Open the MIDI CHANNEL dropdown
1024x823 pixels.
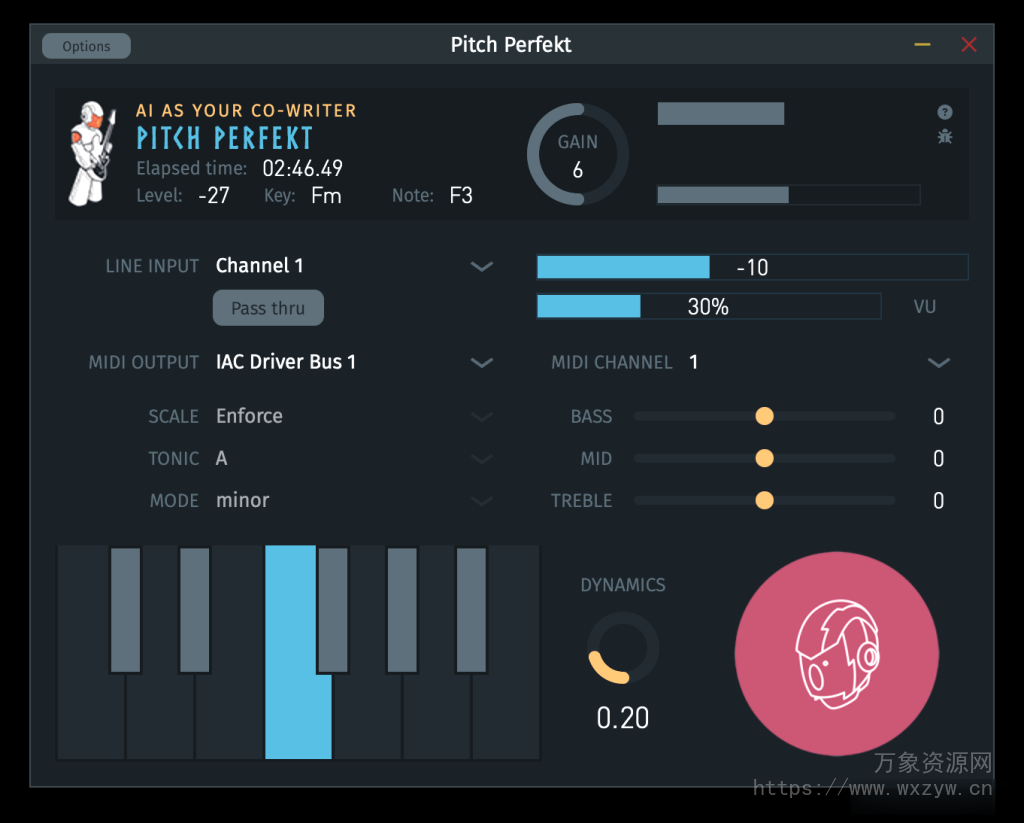[938, 363]
